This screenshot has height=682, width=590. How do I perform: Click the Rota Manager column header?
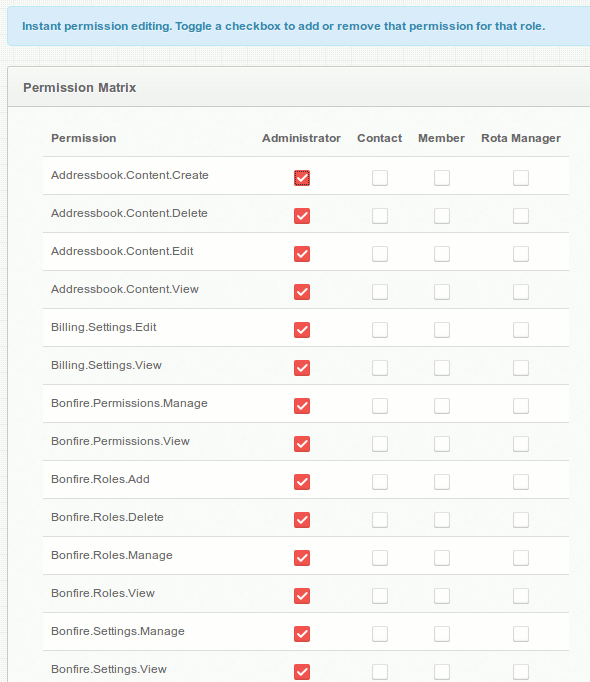tap(521, 138)
